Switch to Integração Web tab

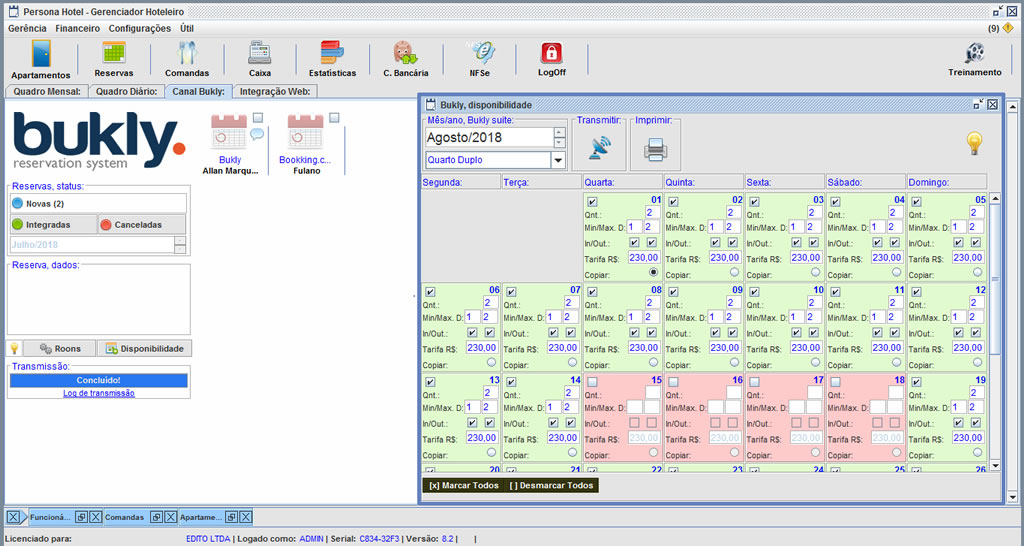(x=275, y=91)
